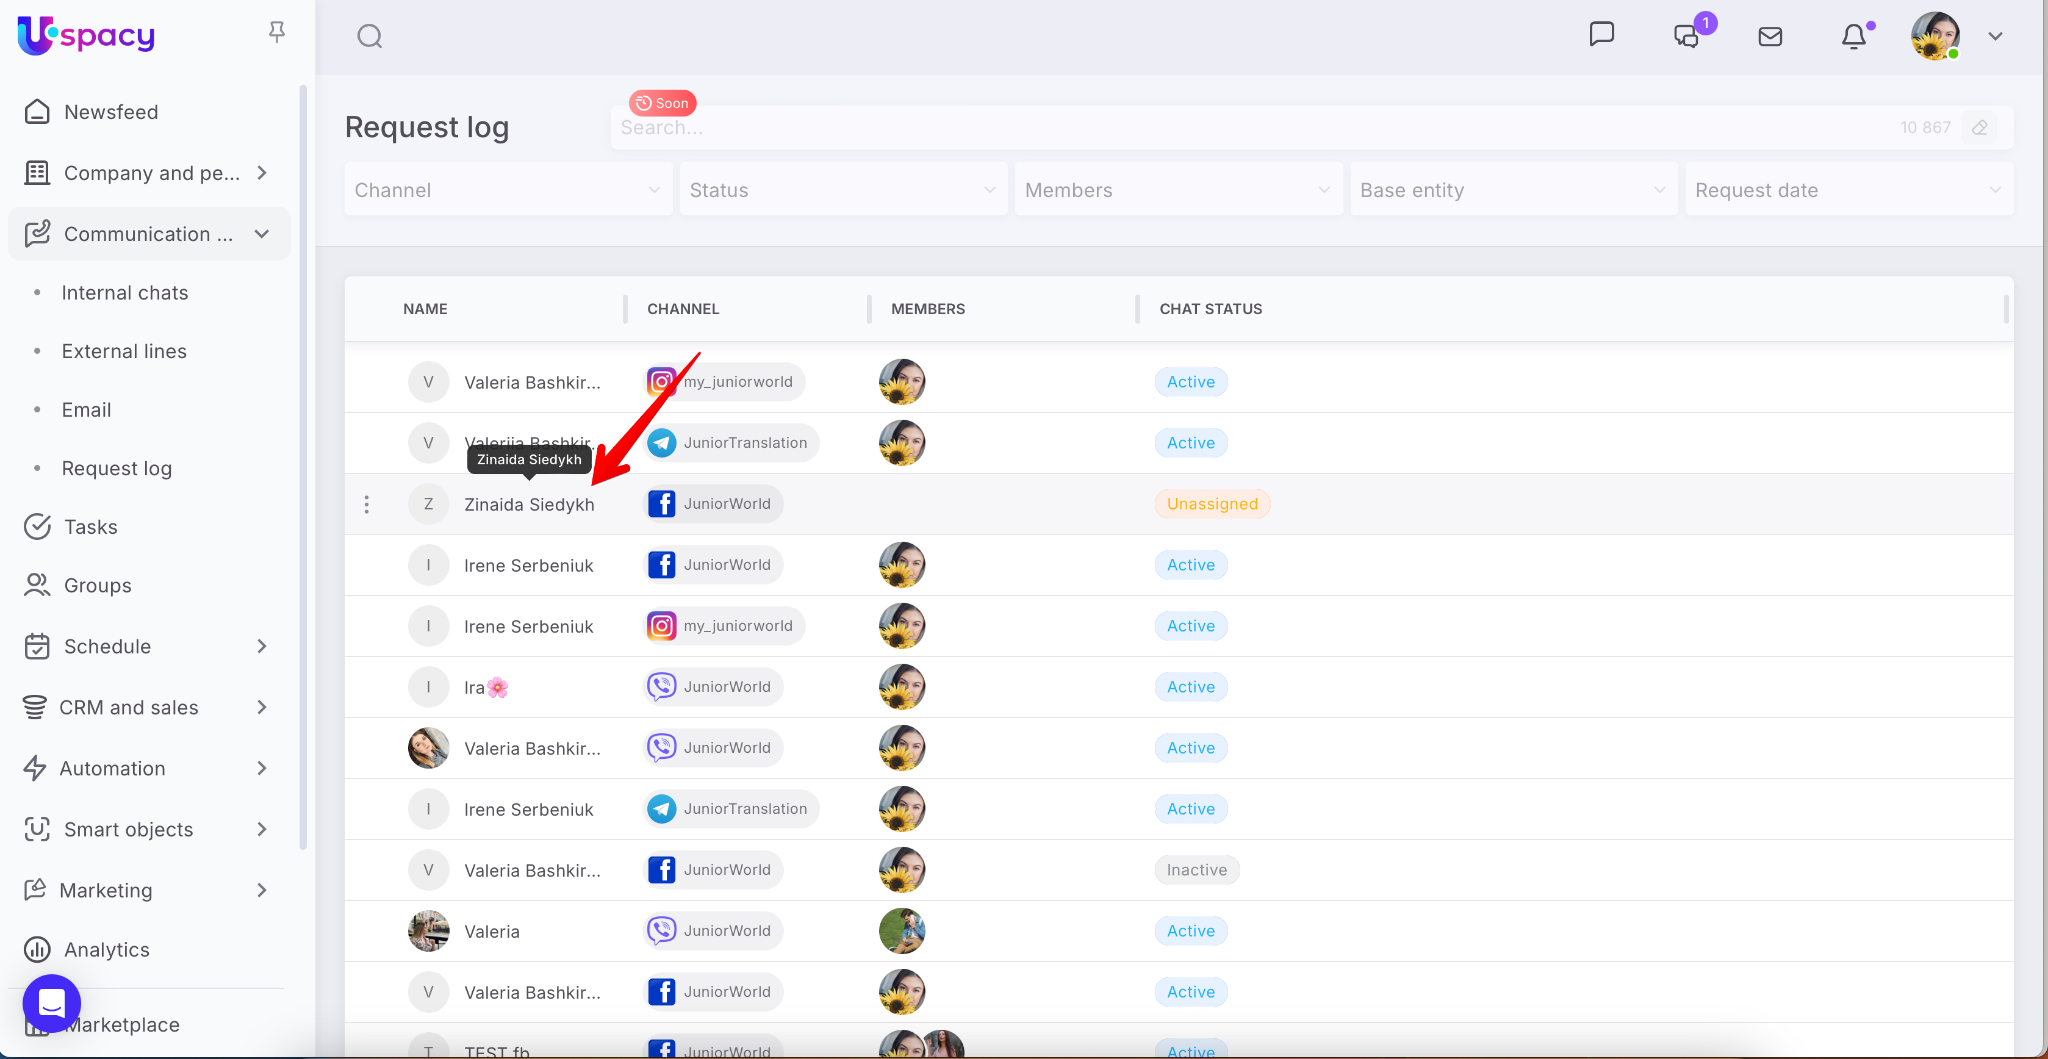Expand the CRM and sales menu

coord(147,708)
